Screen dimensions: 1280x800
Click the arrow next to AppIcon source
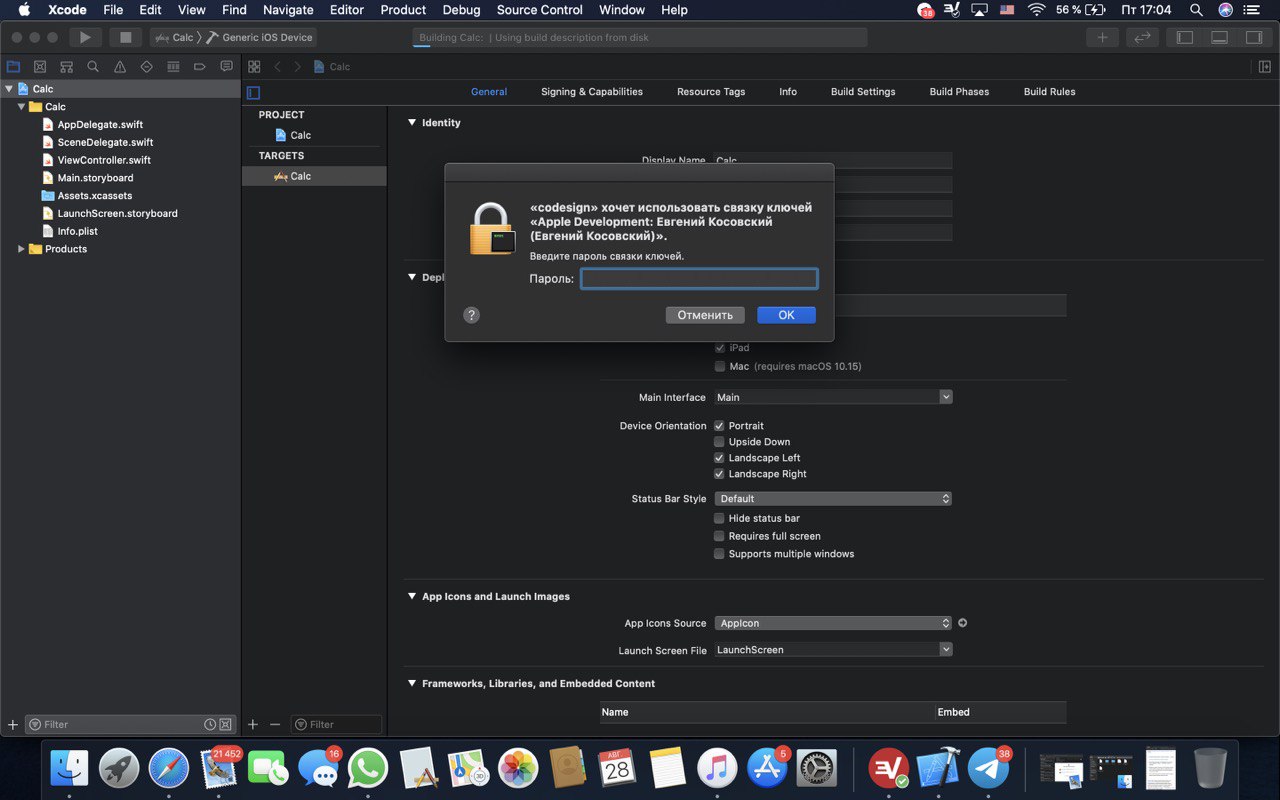point(963,623)
